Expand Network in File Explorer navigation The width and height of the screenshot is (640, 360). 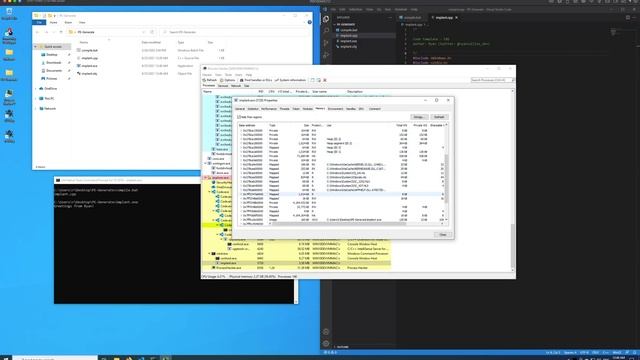pyautogui.click(x=36, y=109)
